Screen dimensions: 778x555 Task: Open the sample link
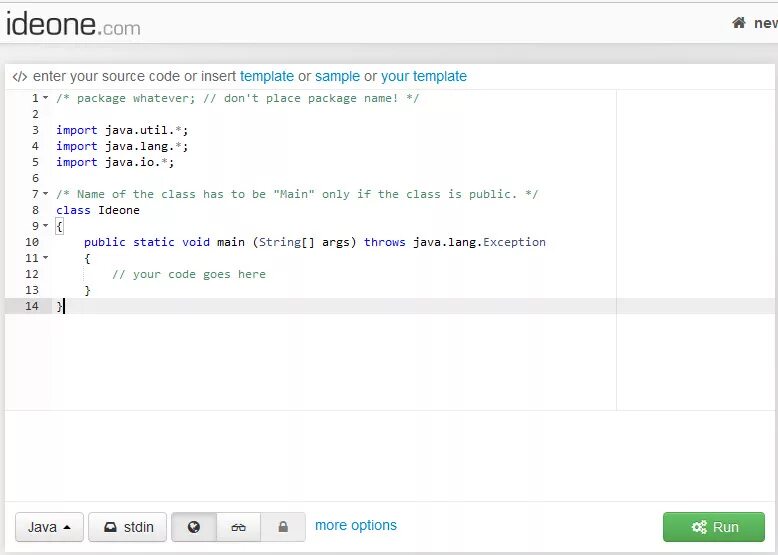337,76
